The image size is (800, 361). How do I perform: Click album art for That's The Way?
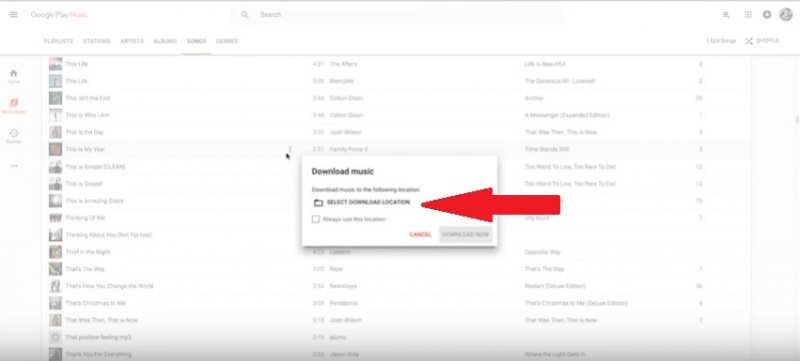(56, 269)
